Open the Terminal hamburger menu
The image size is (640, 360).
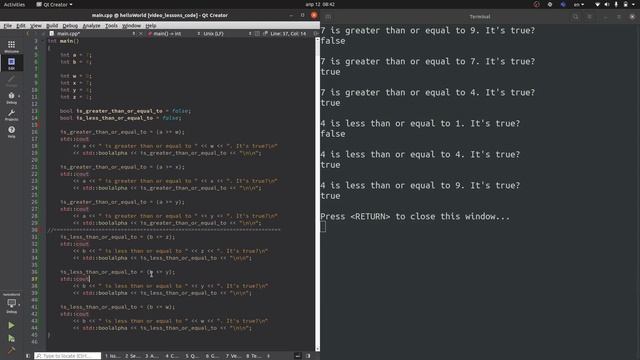click(x=589, y=17)
